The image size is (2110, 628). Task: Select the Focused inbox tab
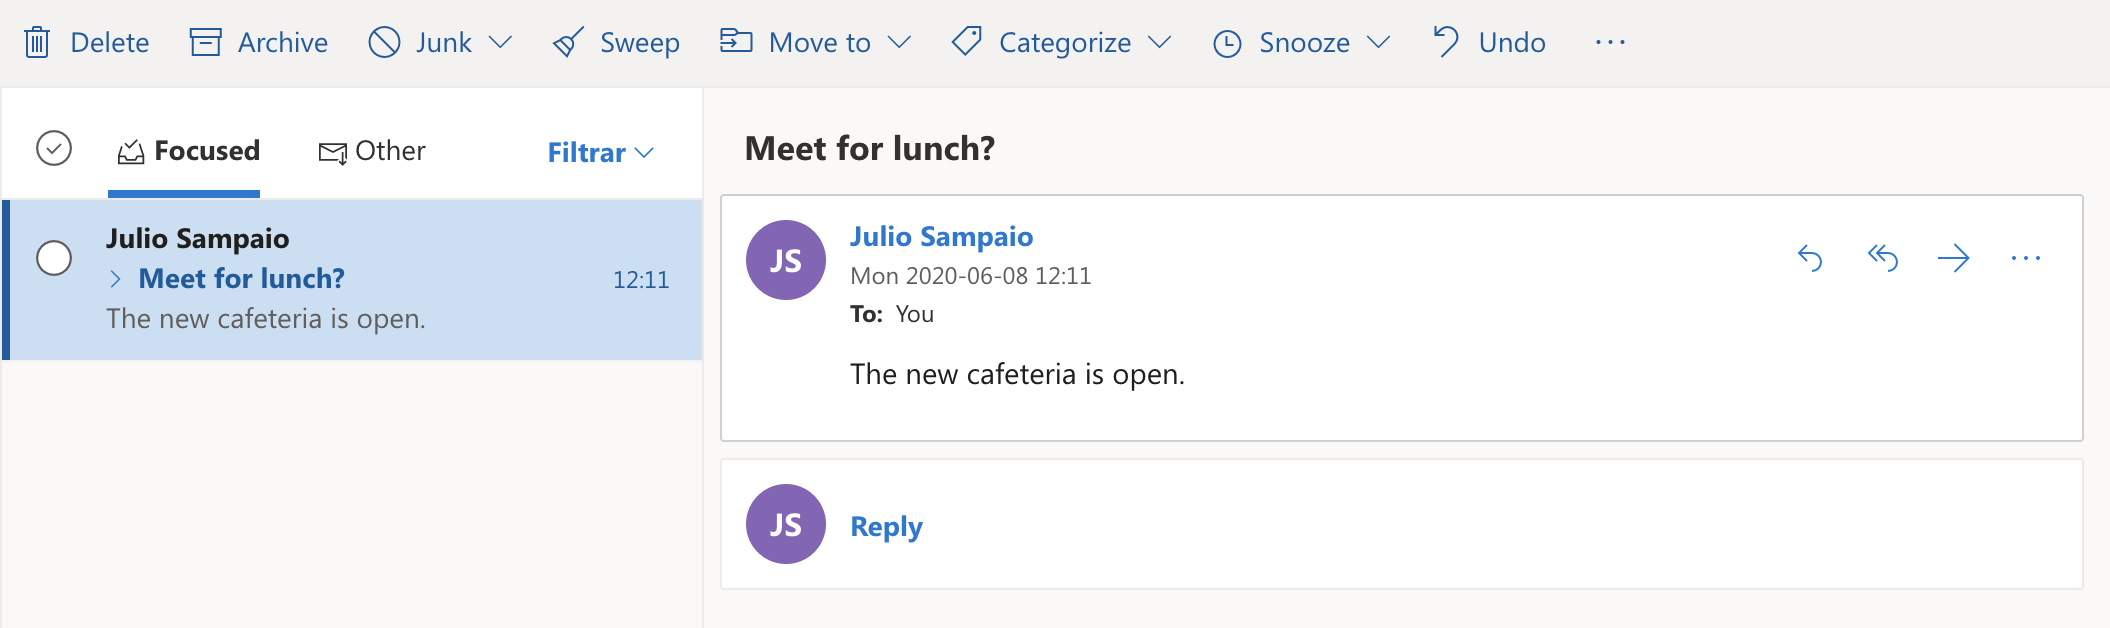tap(189, 151)
